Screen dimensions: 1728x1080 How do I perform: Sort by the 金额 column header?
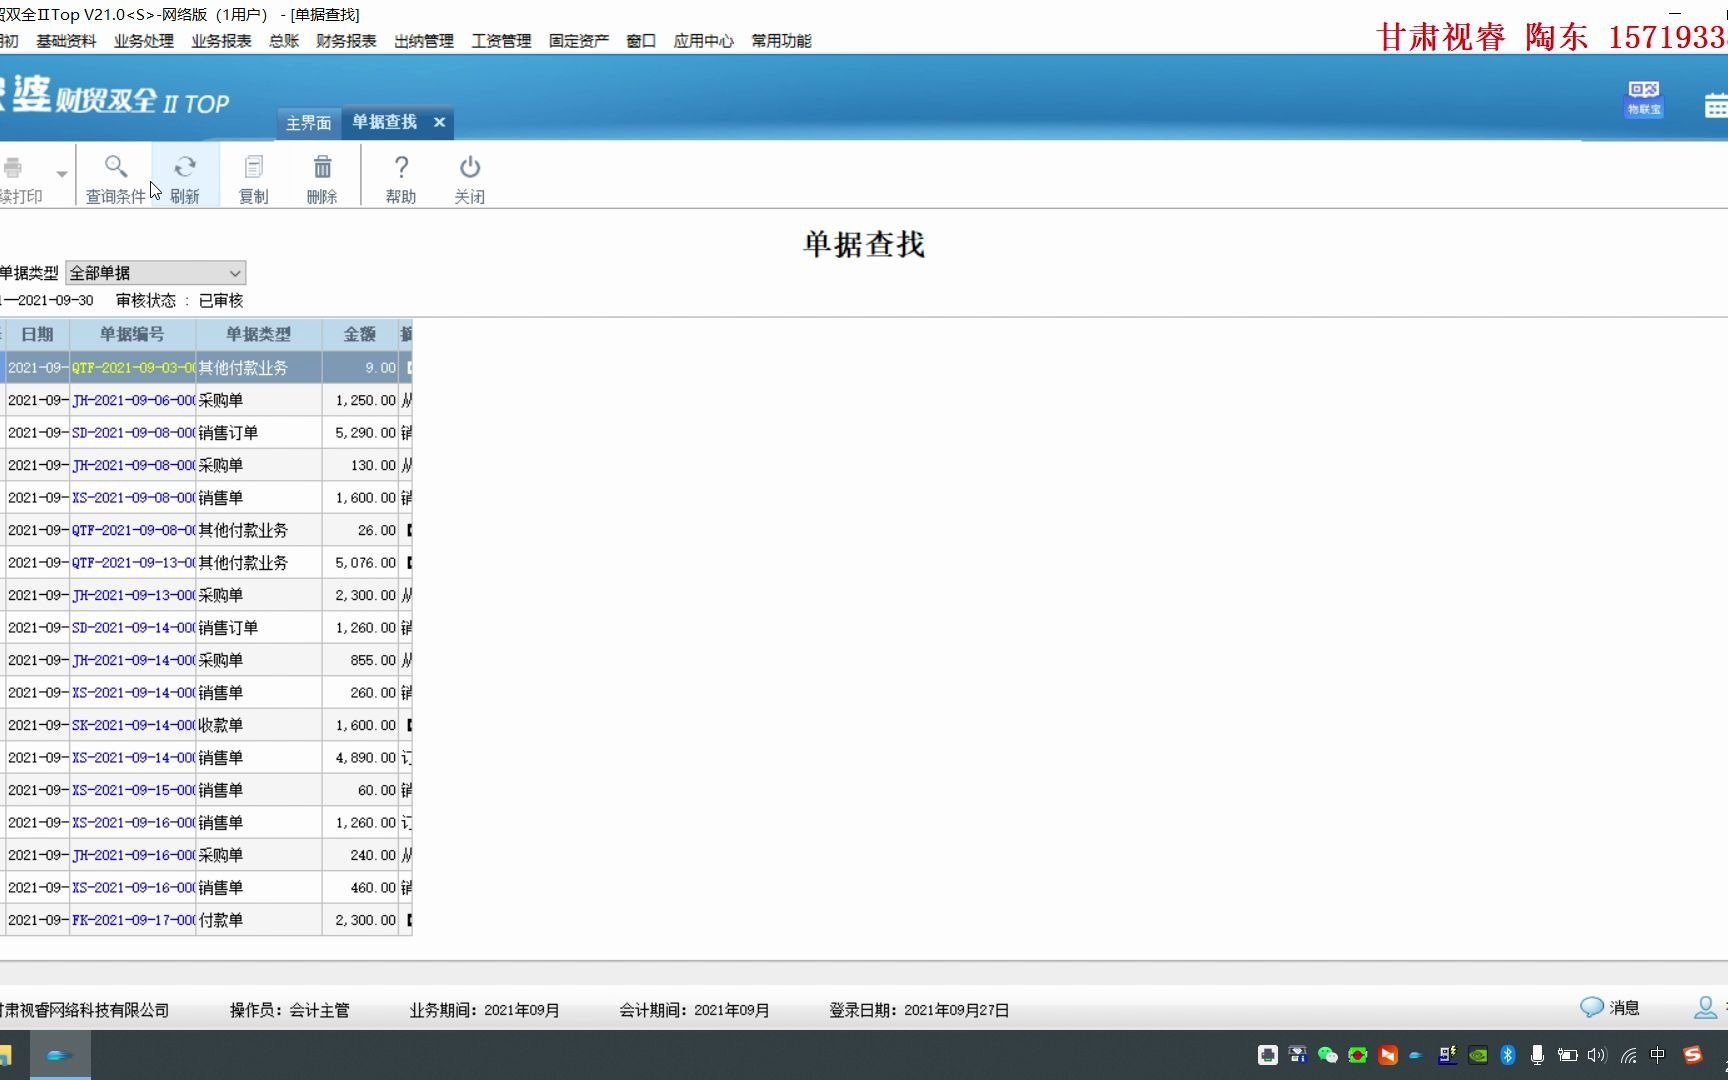tap(360, 334)
